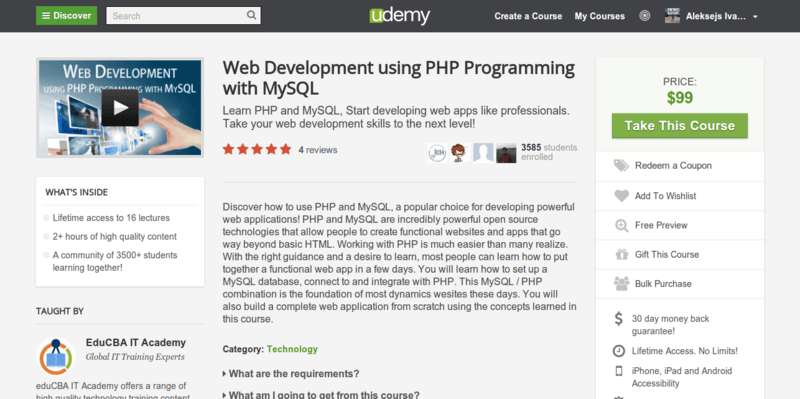This screenshot has height=399, width=800.
Task: Open My Courses link
Action: (599, 16)
